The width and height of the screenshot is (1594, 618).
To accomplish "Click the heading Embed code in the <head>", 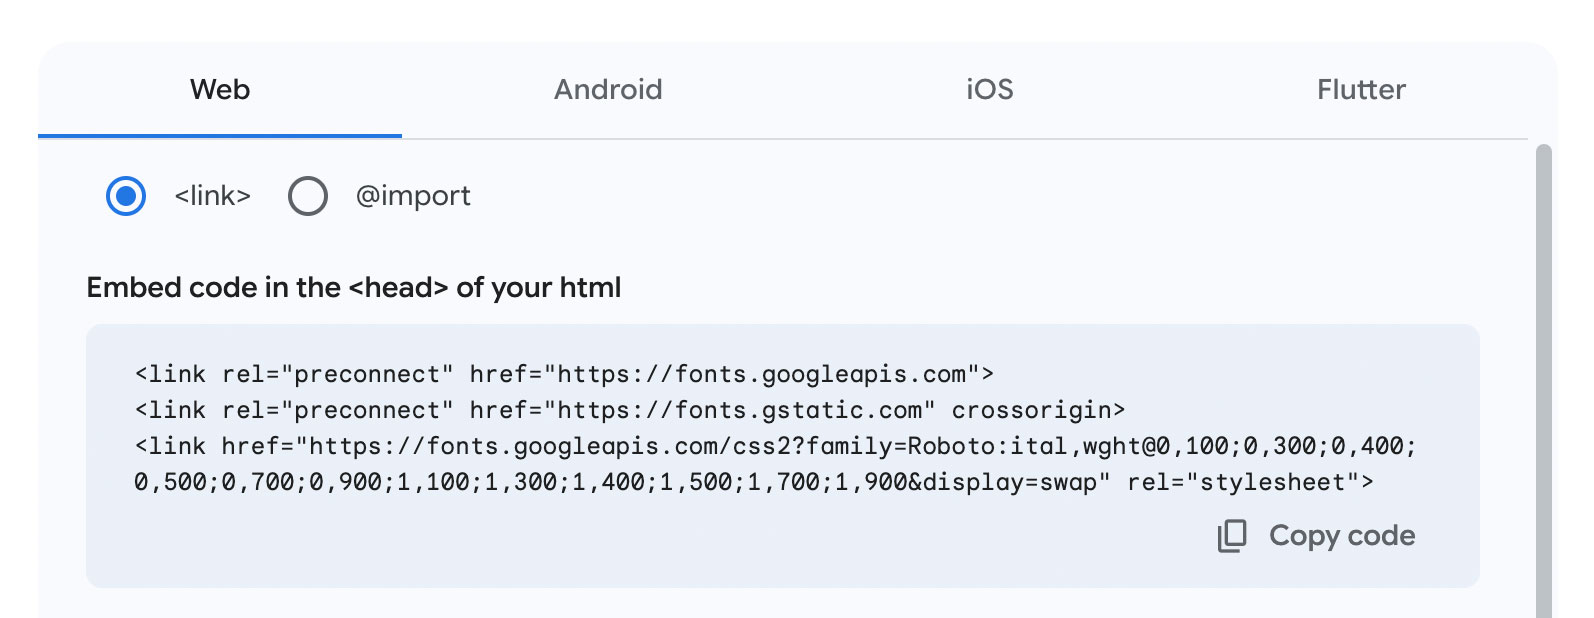I will (x=354, y=287).
